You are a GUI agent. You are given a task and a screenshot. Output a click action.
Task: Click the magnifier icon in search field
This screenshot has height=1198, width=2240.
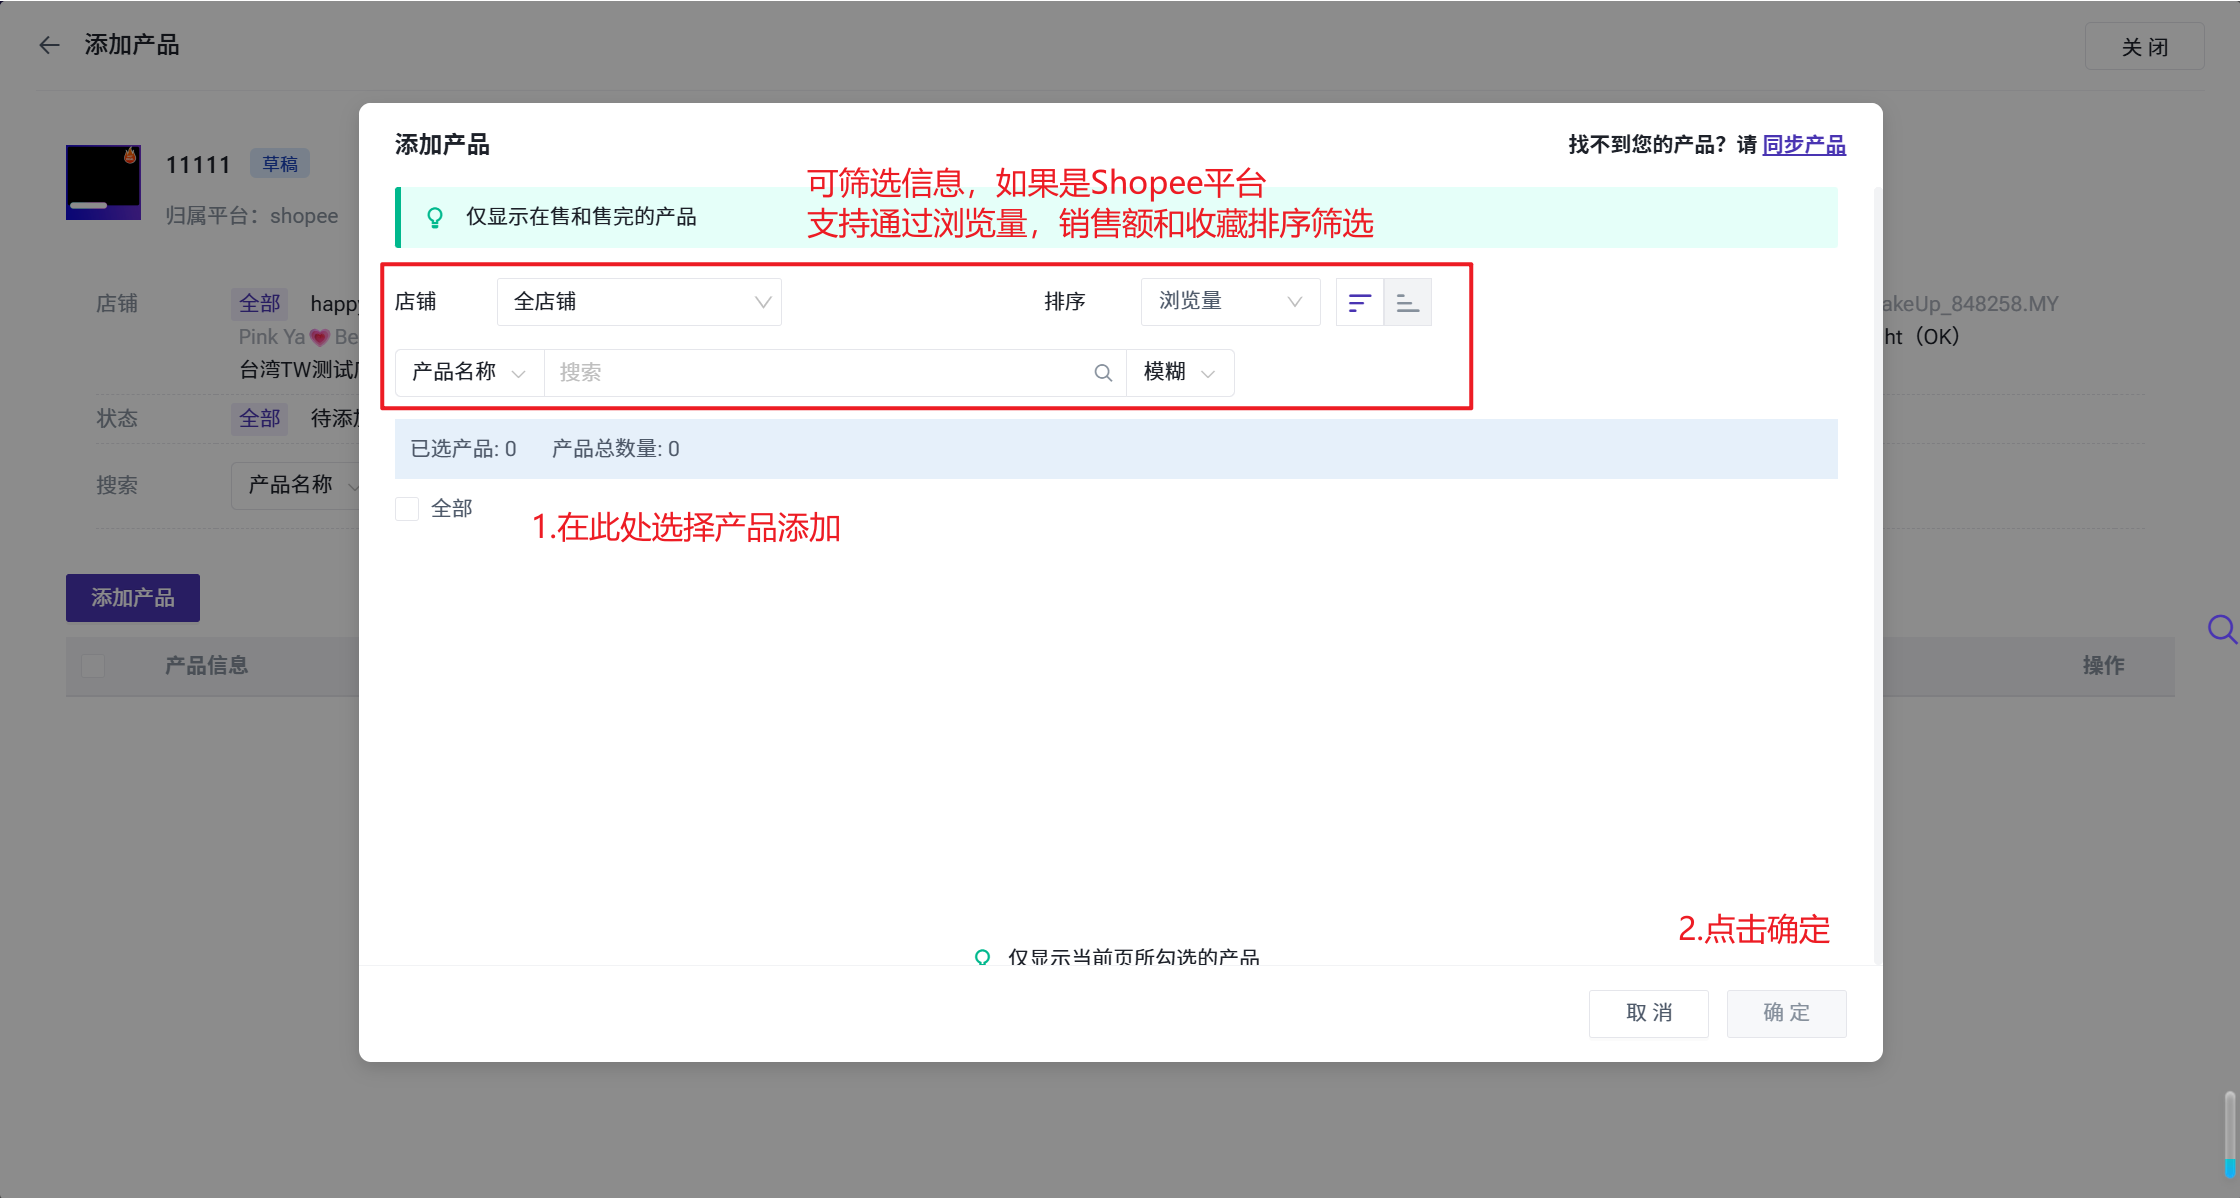[1103, 373]
